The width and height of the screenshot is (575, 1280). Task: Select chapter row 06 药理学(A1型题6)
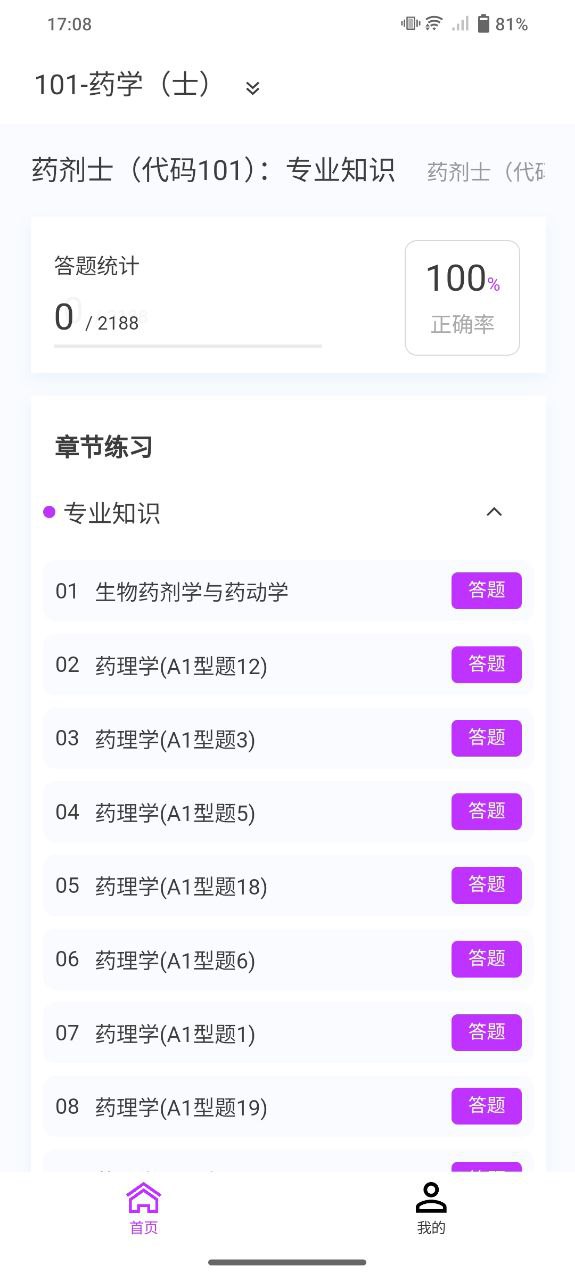tap(288, 960)
